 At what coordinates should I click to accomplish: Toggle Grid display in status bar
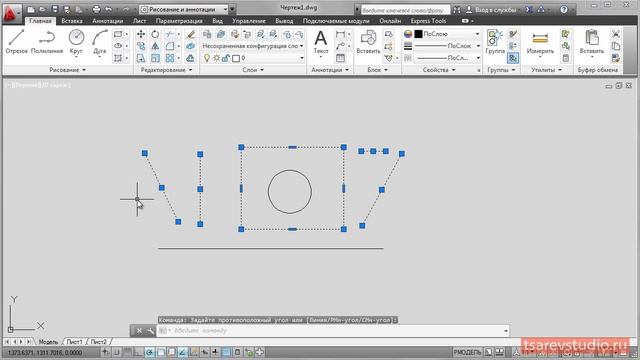pyautogui.click(x=128, y=352)
